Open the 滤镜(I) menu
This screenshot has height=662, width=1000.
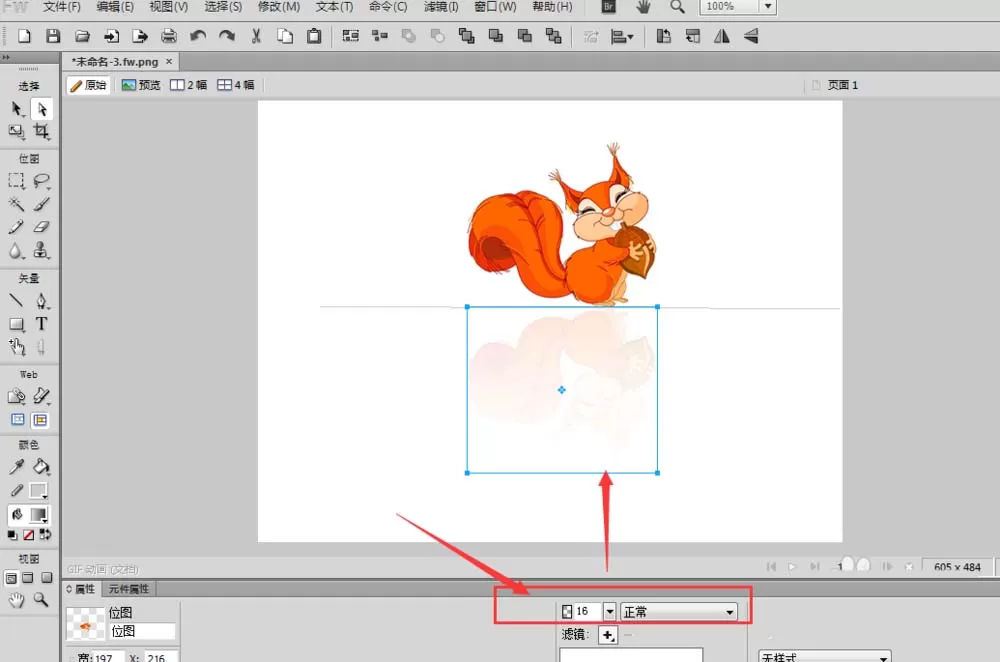point(441,7)
